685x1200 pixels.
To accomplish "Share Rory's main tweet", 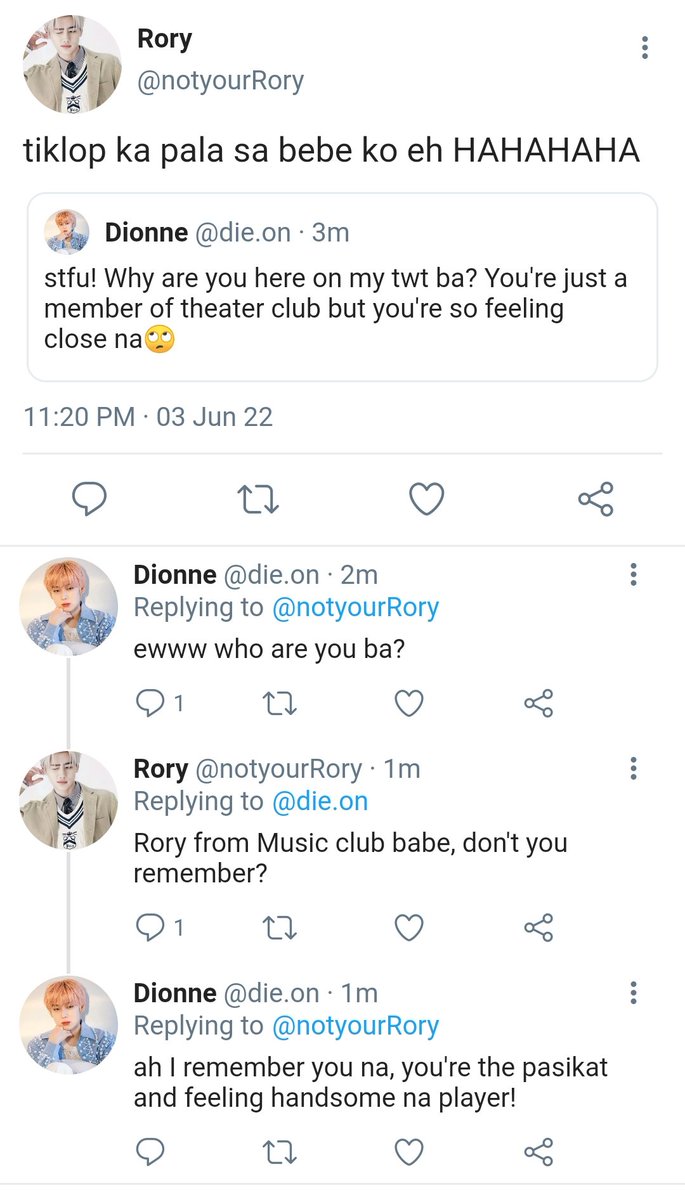I will pos(596,498).
